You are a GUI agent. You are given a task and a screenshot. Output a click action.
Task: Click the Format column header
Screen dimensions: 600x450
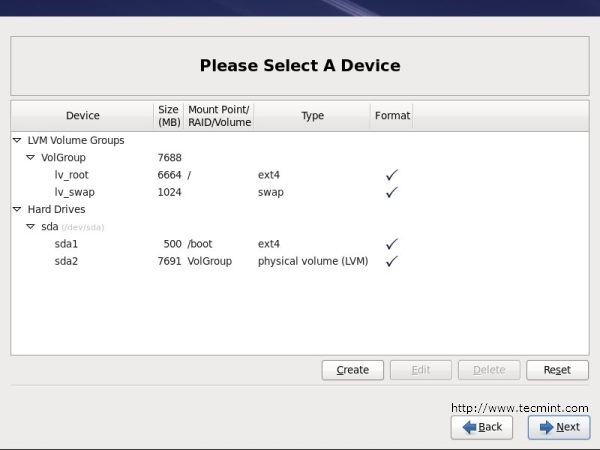click(x=392, y=116)
